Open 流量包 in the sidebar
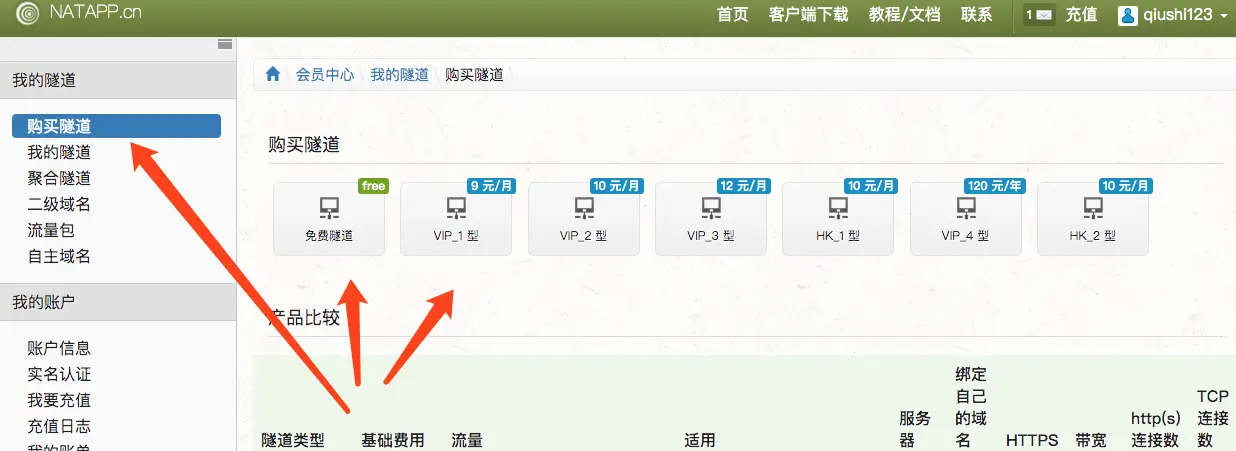This screenshot has width=1236, height=451. click(51, 230)
